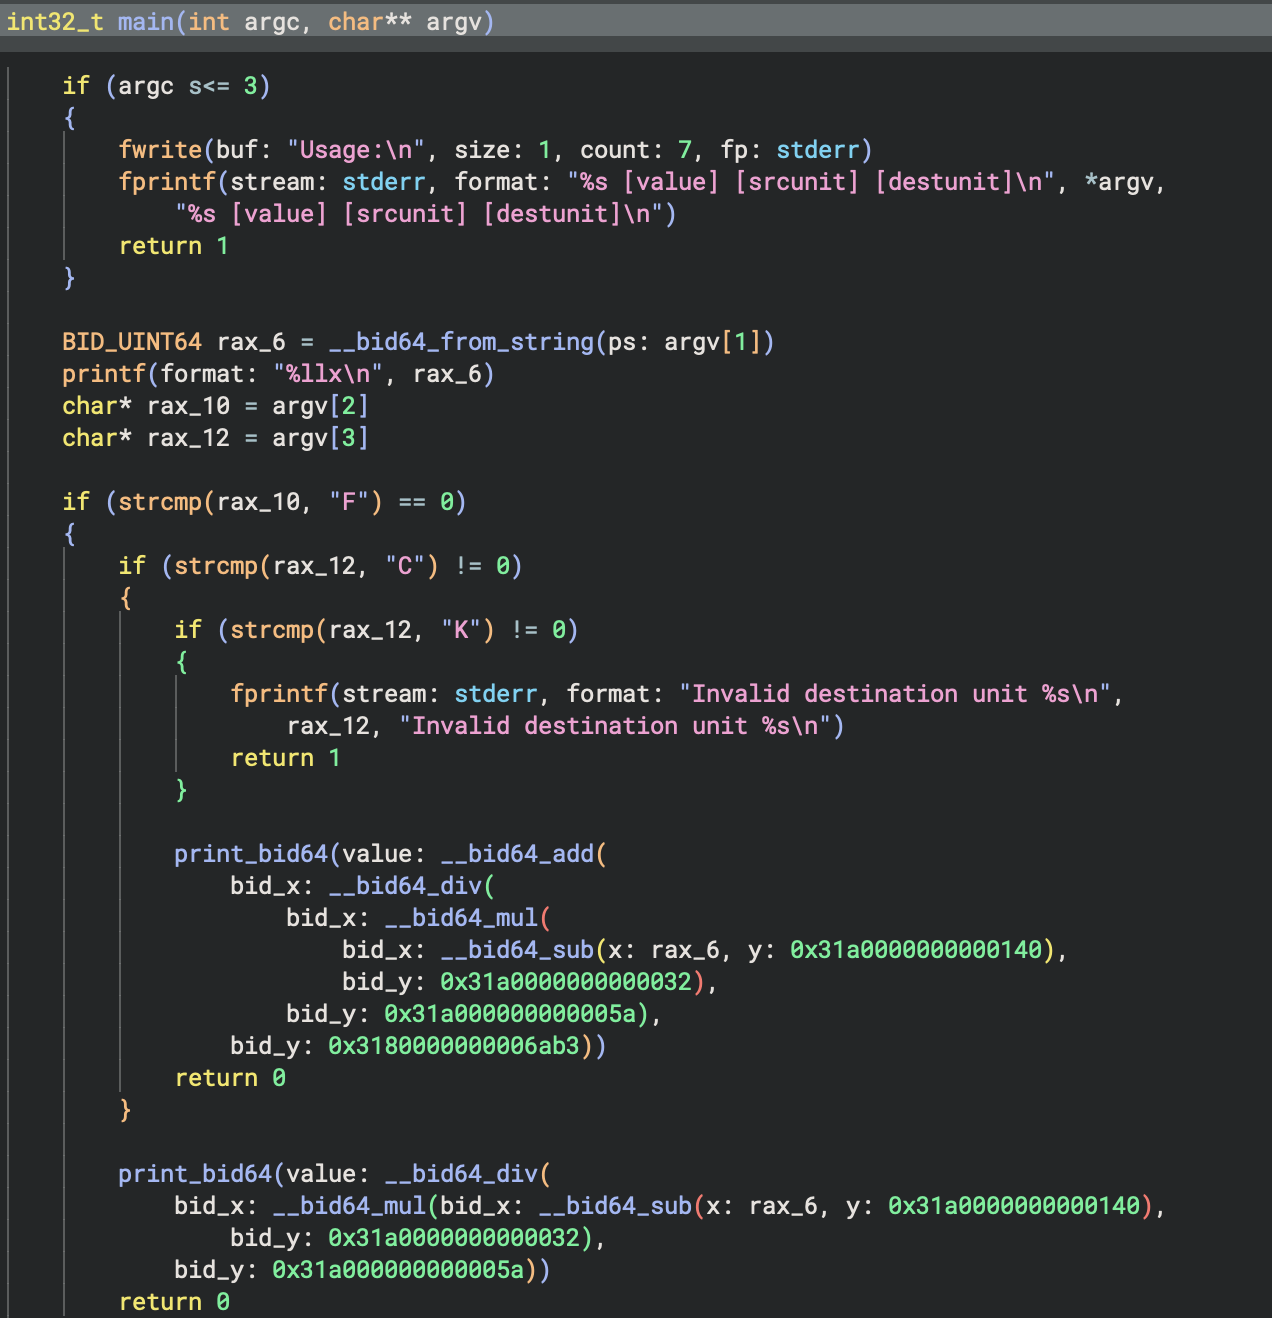Image resolution: width=1272 pixels, height=1318 pixels.
Task: Click the printf call with "%llx\n" format
Action: tap(104, 374)
